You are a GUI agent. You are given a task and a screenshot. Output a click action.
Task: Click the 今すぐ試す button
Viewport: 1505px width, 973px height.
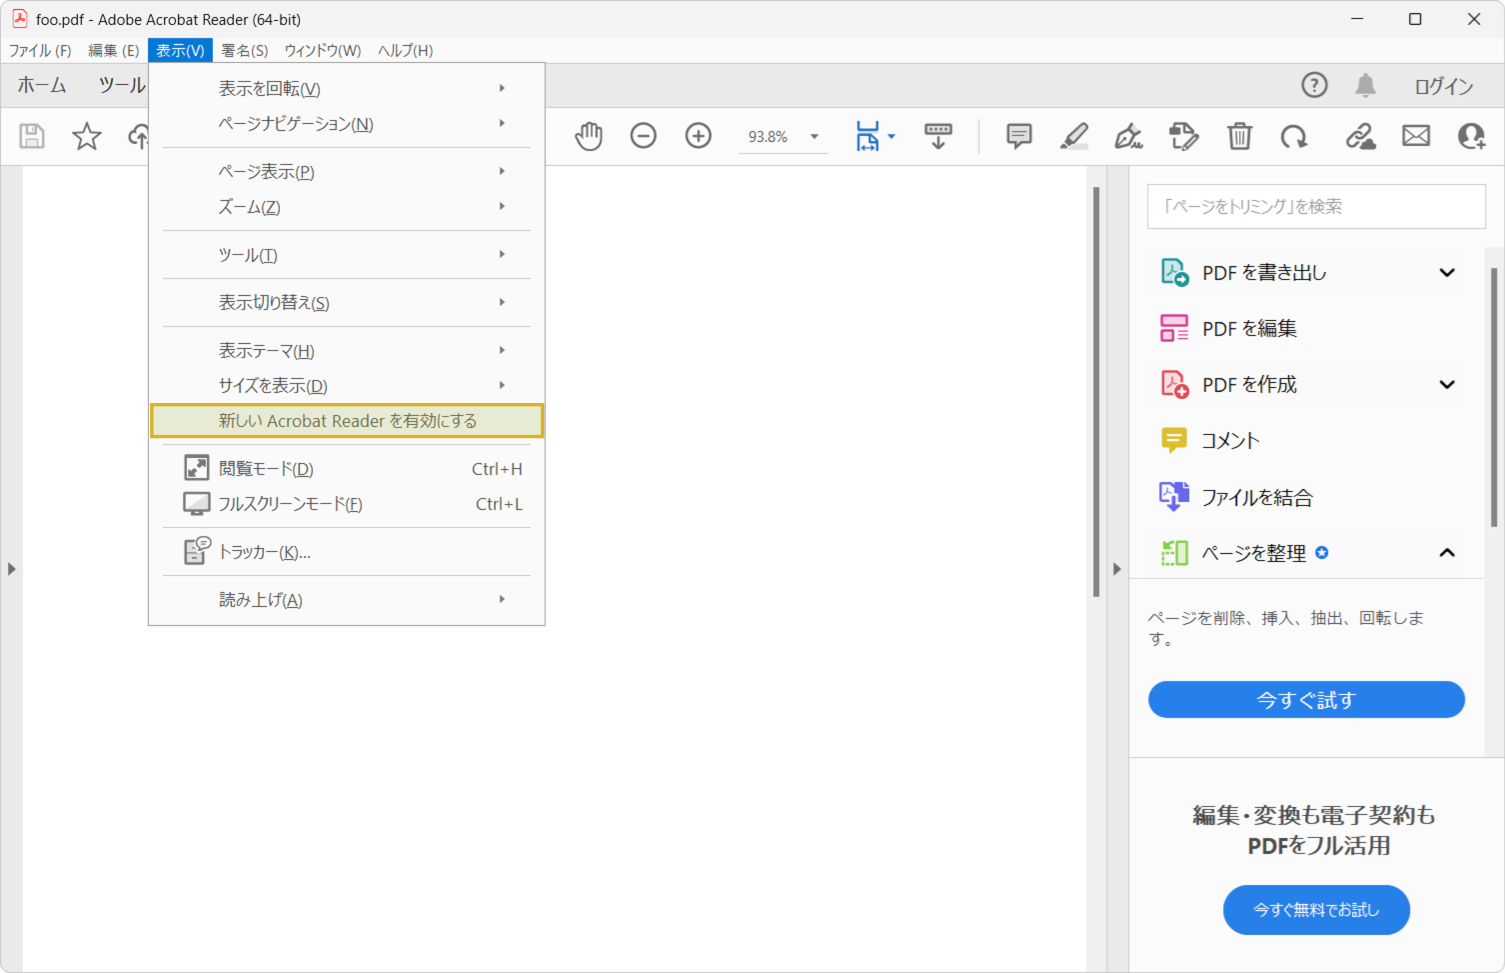tap(1306, 700)
